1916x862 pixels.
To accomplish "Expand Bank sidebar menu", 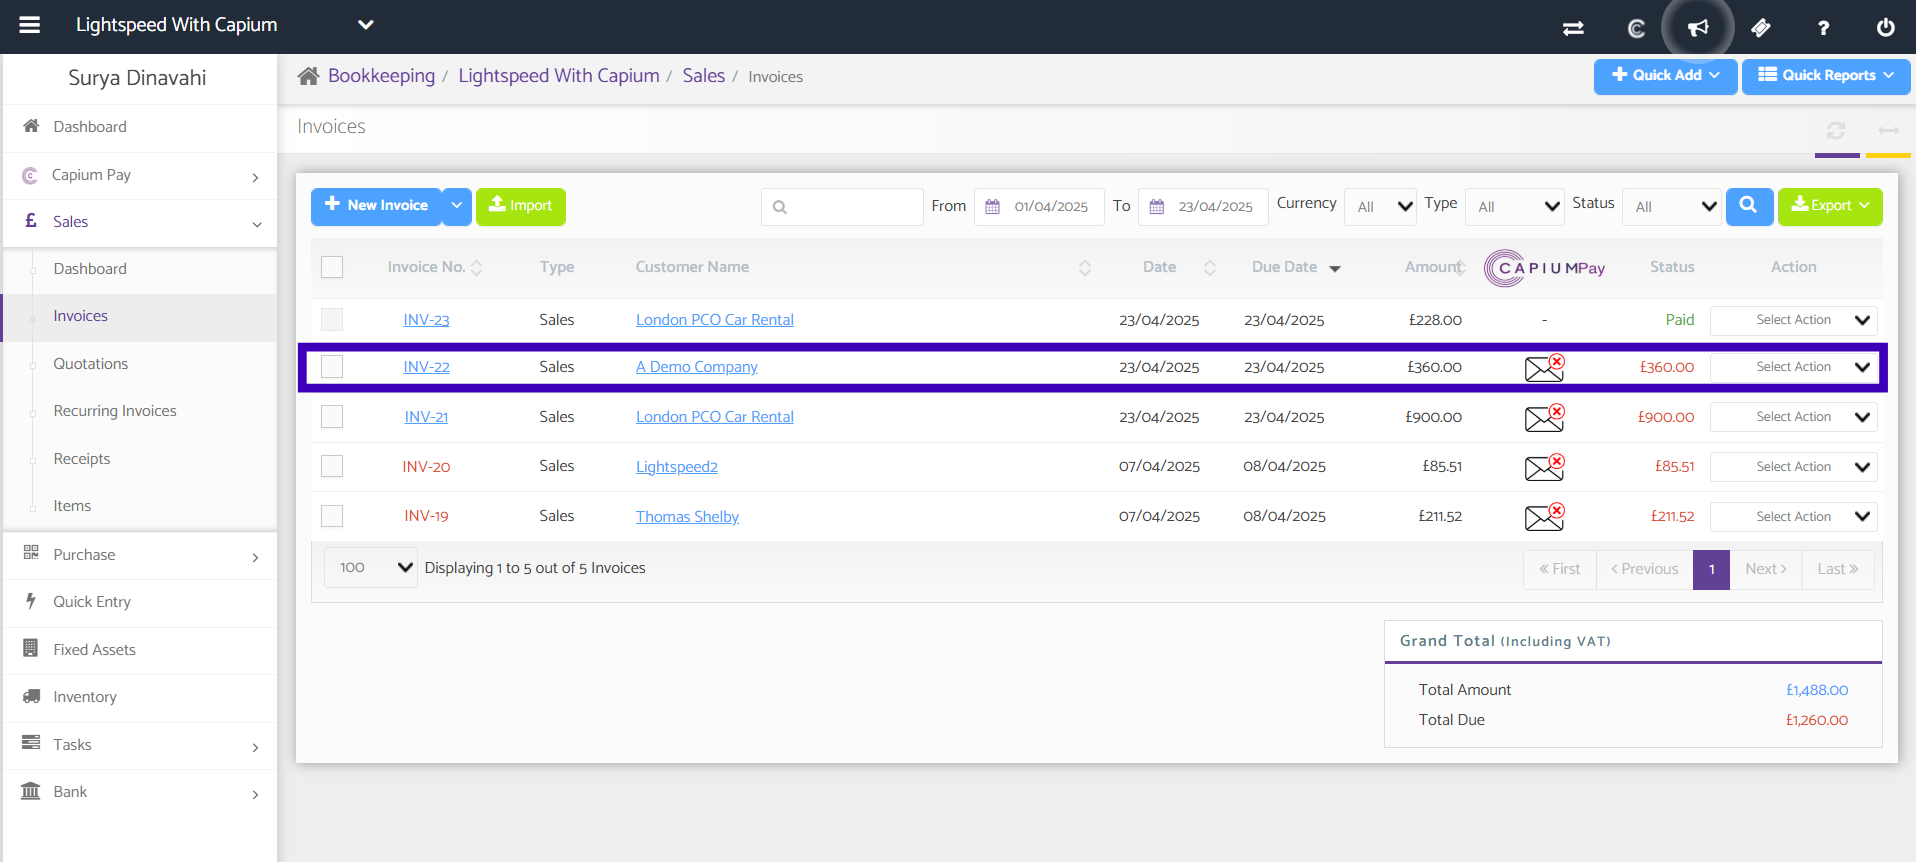I will pos(140,792).
